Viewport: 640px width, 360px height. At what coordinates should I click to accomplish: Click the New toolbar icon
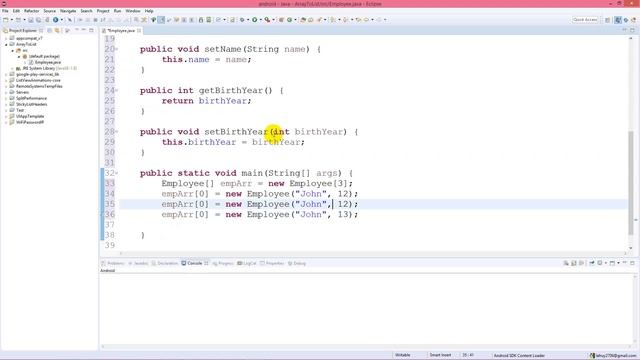click(x=5, y=20)
